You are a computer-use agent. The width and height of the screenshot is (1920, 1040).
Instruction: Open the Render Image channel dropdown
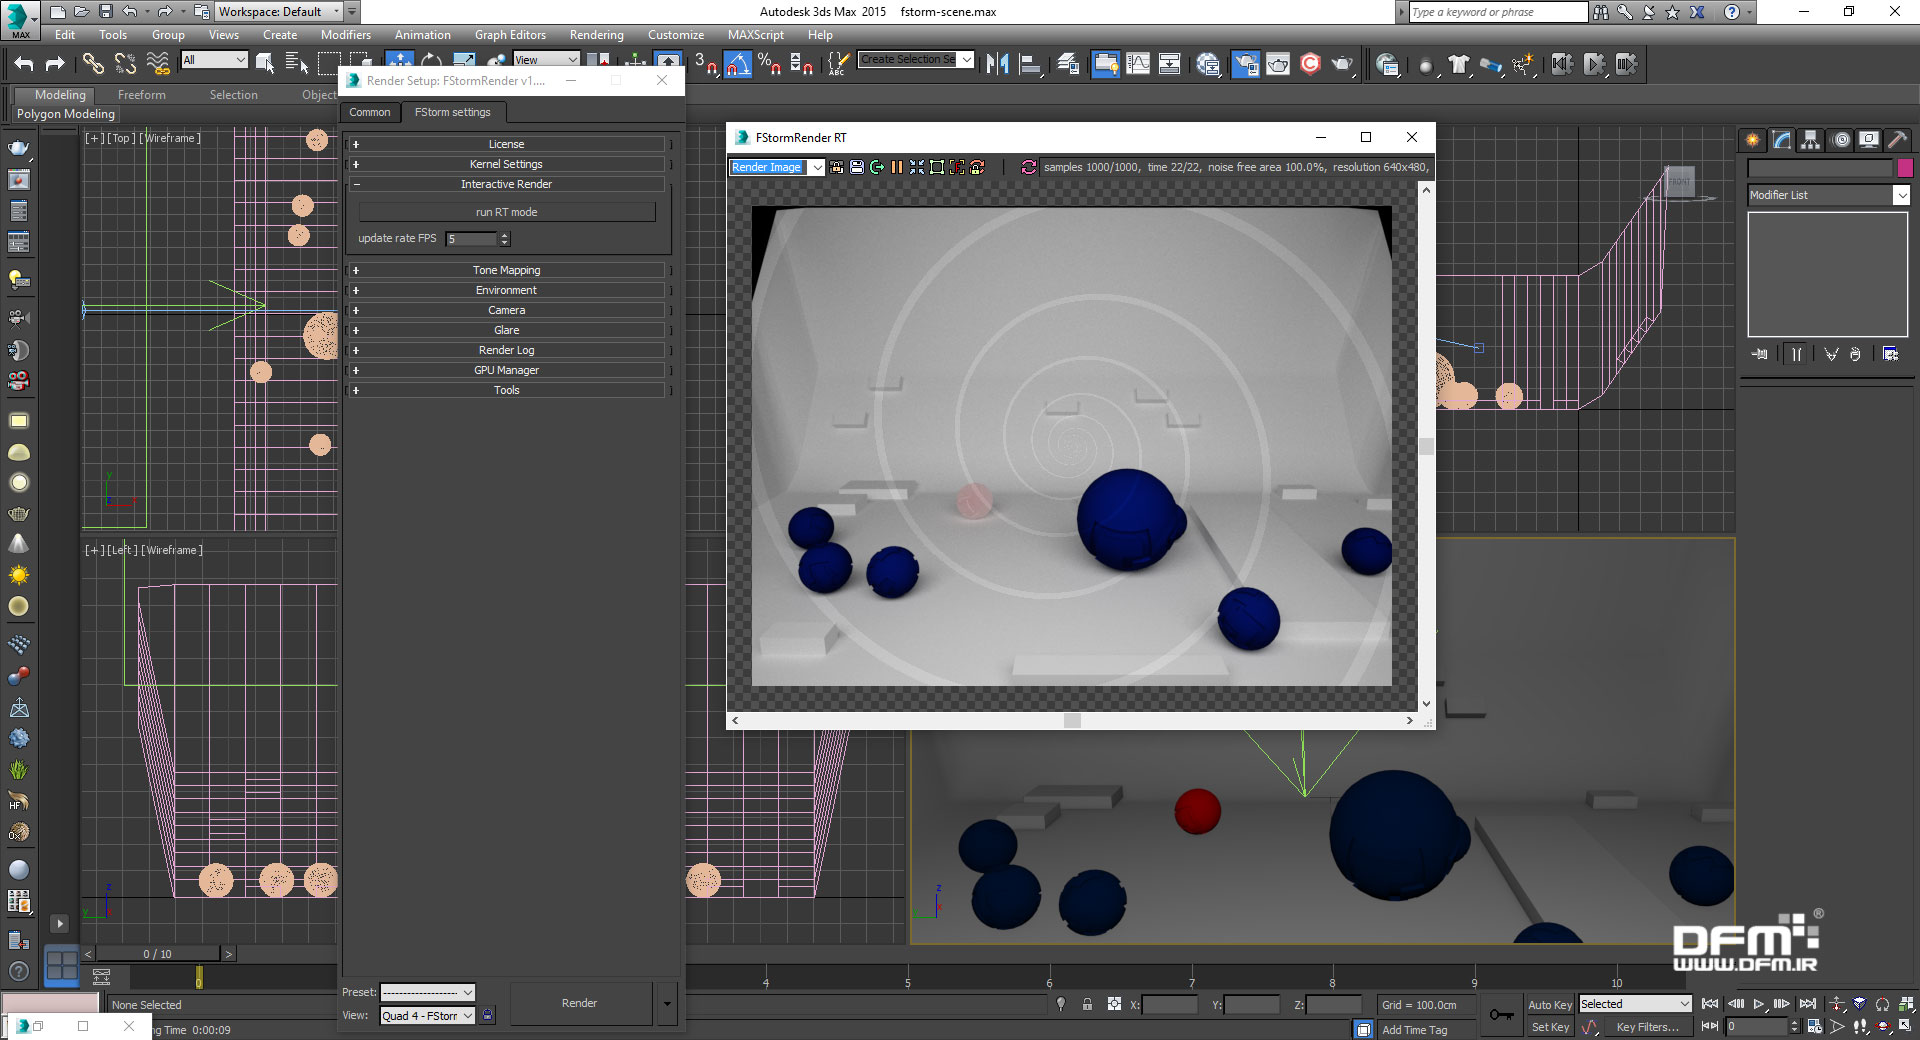coord(776,167)
